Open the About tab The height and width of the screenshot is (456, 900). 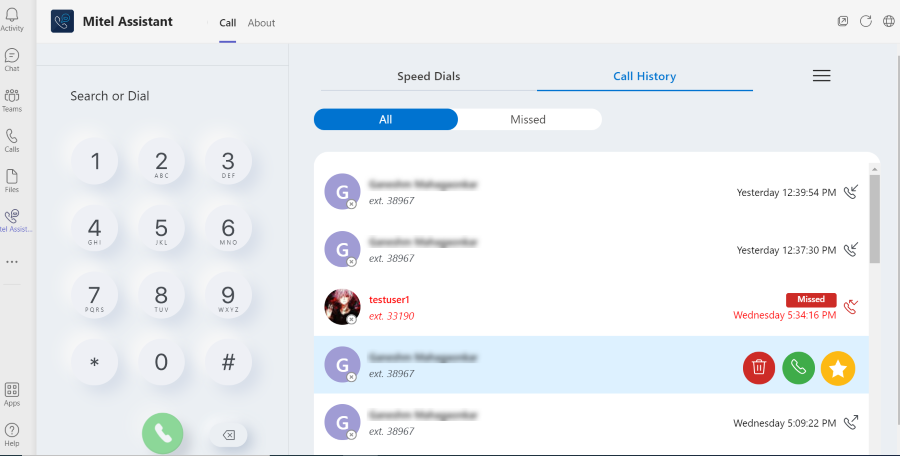[261, 23]
